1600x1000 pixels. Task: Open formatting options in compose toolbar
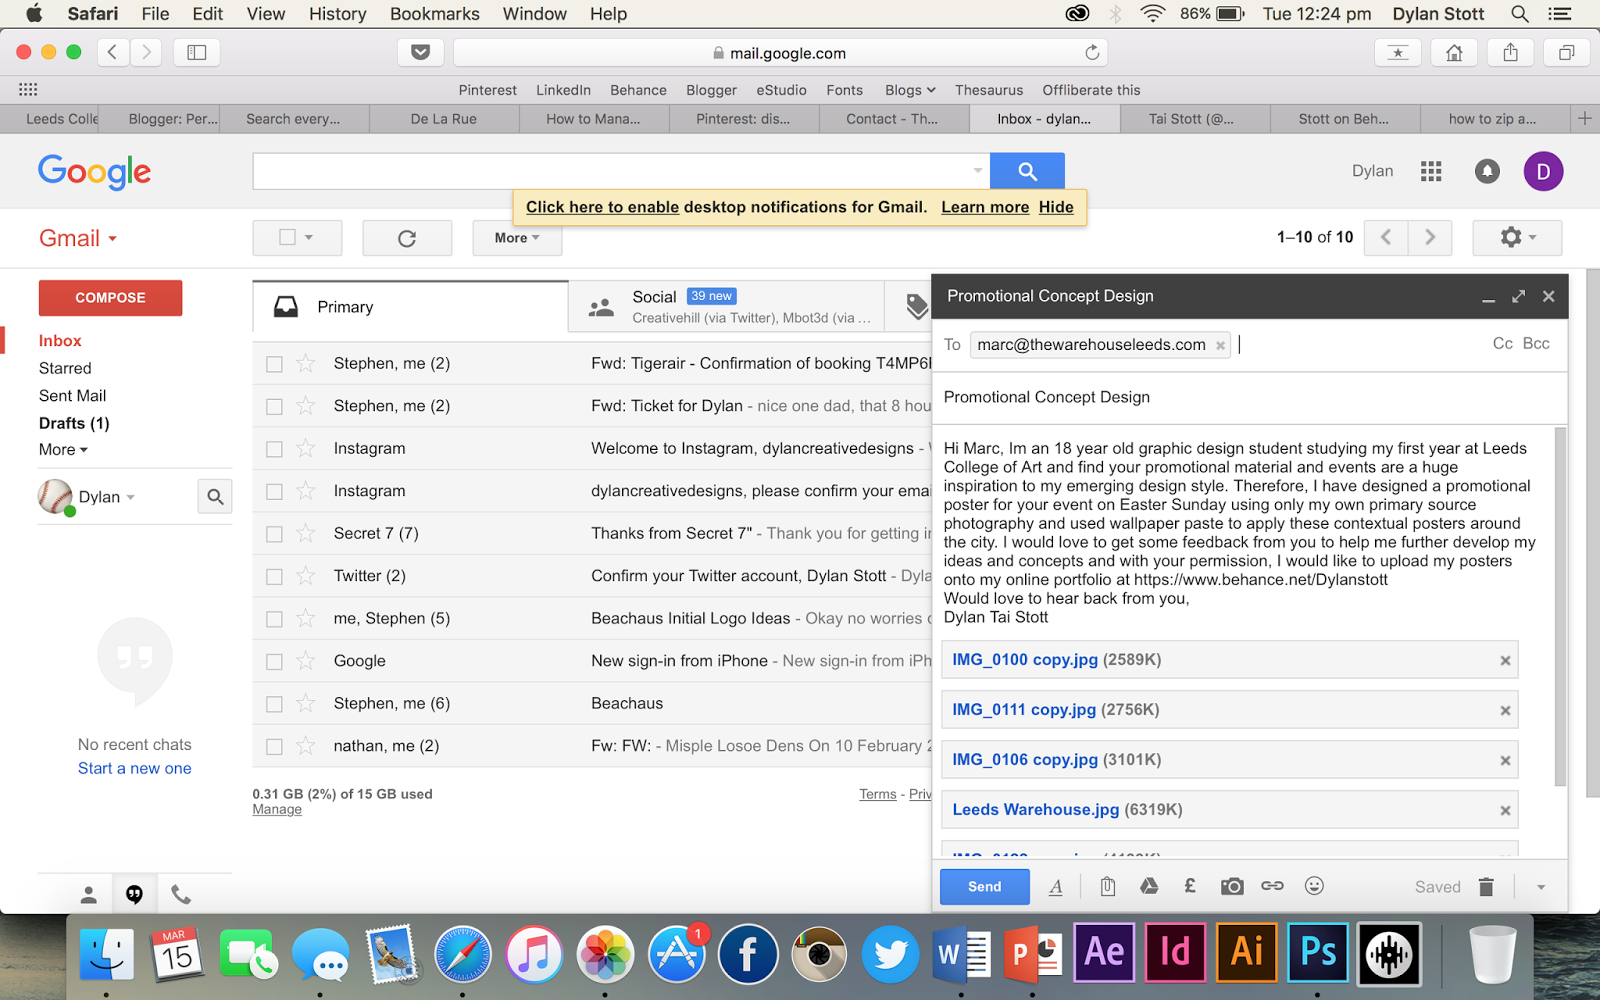pos(1056,887)
